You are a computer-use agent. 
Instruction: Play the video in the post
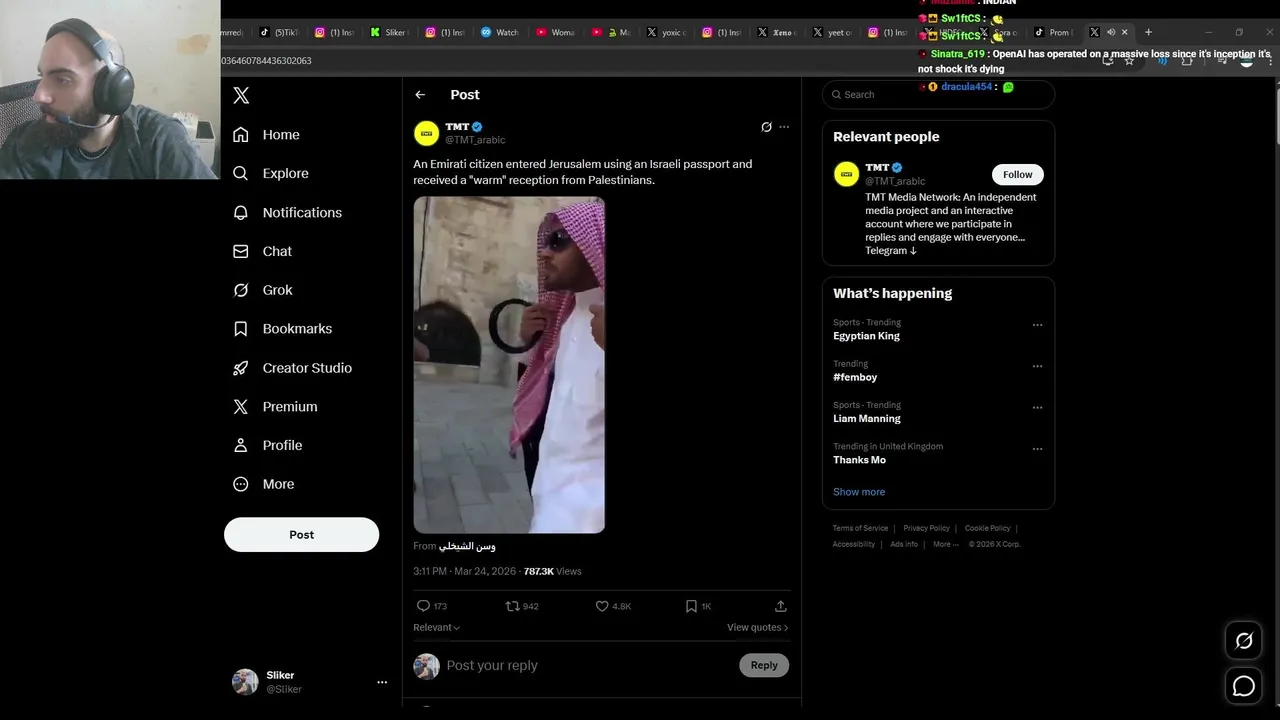click(x=509, y=365)
